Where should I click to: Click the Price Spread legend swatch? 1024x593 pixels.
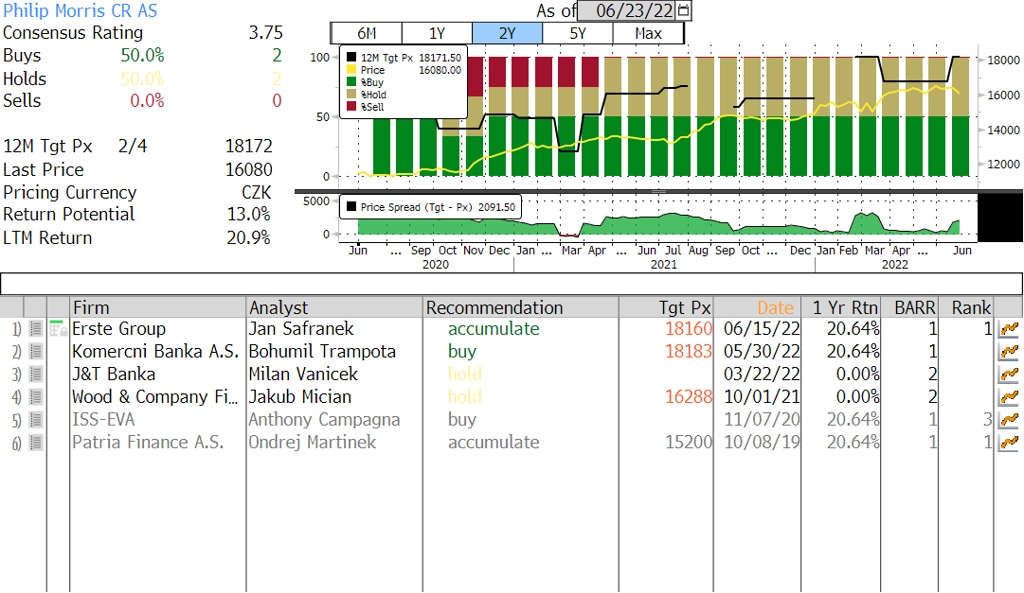click(x=351, y=207)
